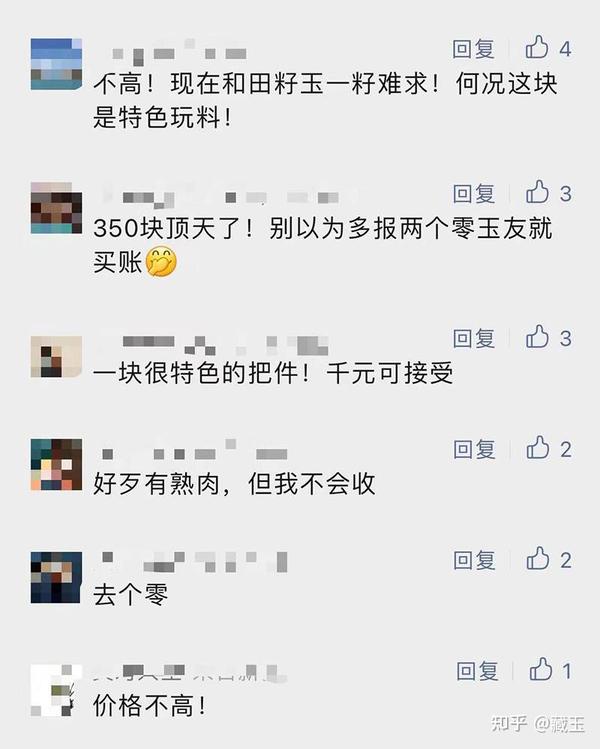Reply to the 但我不会收 comment
The height and width of the screenshot is (749, 600).
(474, 449)
